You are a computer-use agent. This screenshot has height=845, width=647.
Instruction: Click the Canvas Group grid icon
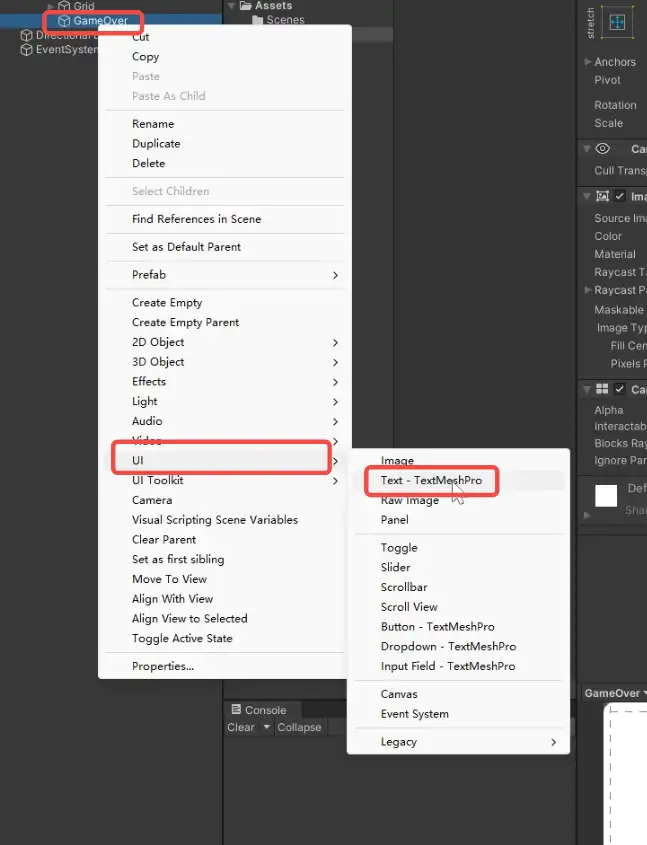point(602,389)
